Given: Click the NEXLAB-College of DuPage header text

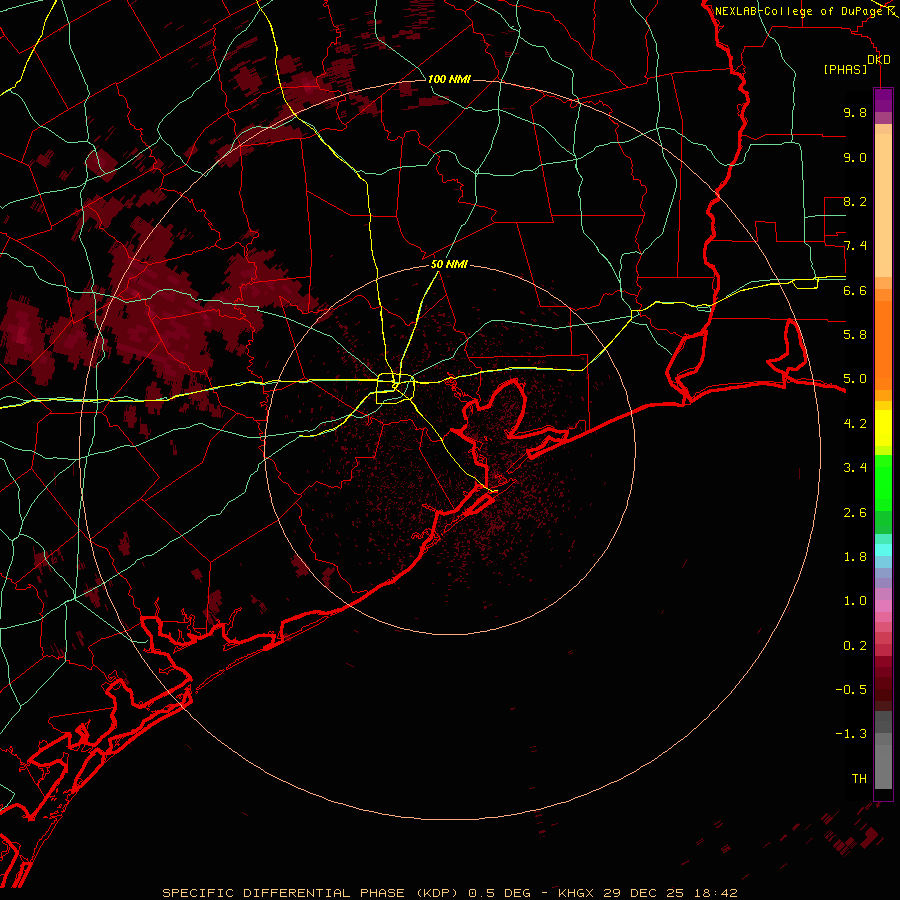Looking at the screenshot, I should click(x=801, y=11).
